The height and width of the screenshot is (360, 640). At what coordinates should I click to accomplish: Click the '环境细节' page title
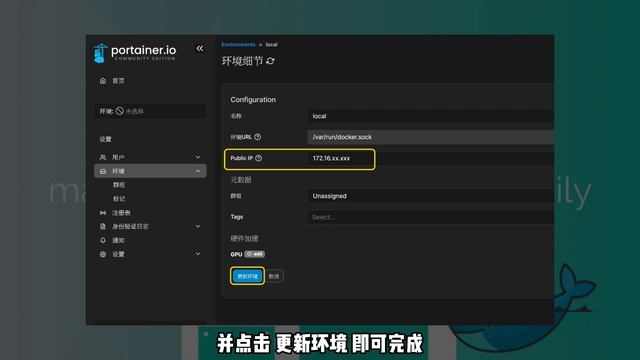pos(242,61)
